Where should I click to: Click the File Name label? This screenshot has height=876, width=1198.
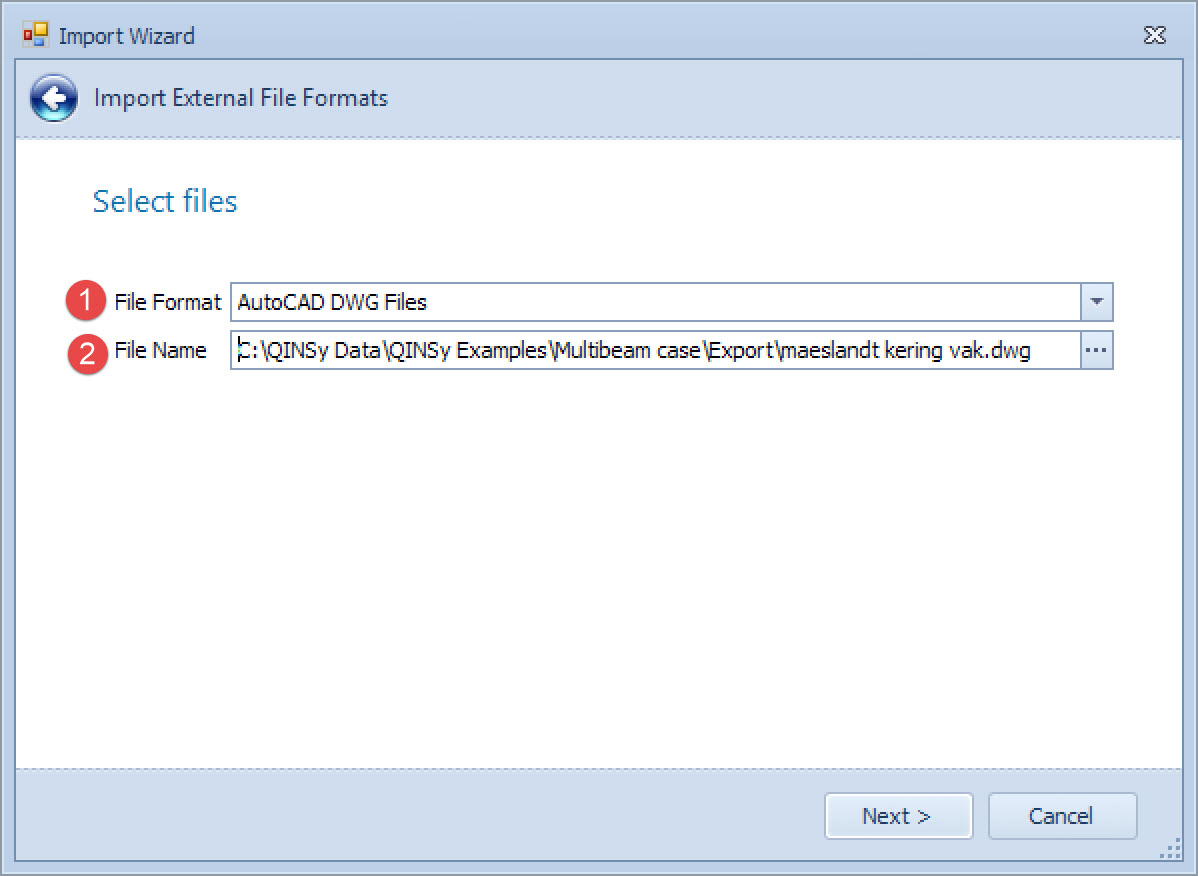(x=161, y=351)
